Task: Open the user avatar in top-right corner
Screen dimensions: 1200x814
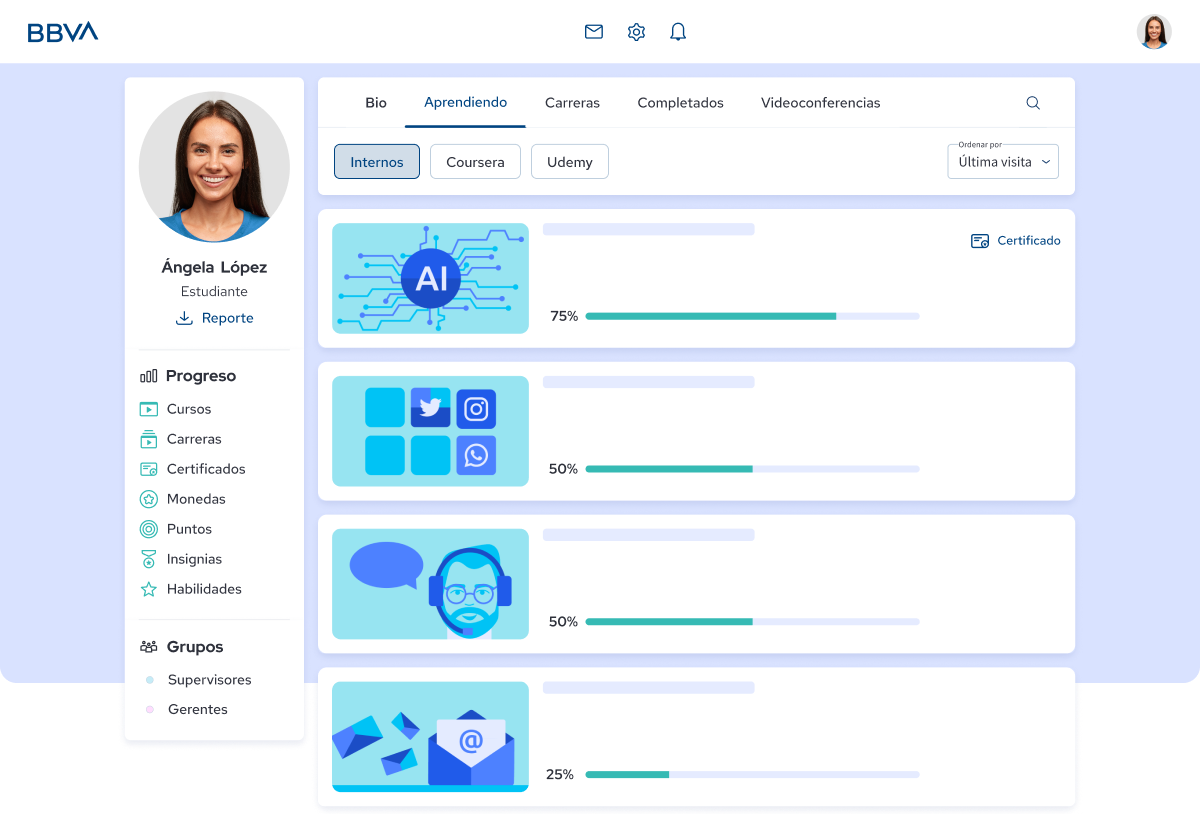Action: (x=1154, y=32)
